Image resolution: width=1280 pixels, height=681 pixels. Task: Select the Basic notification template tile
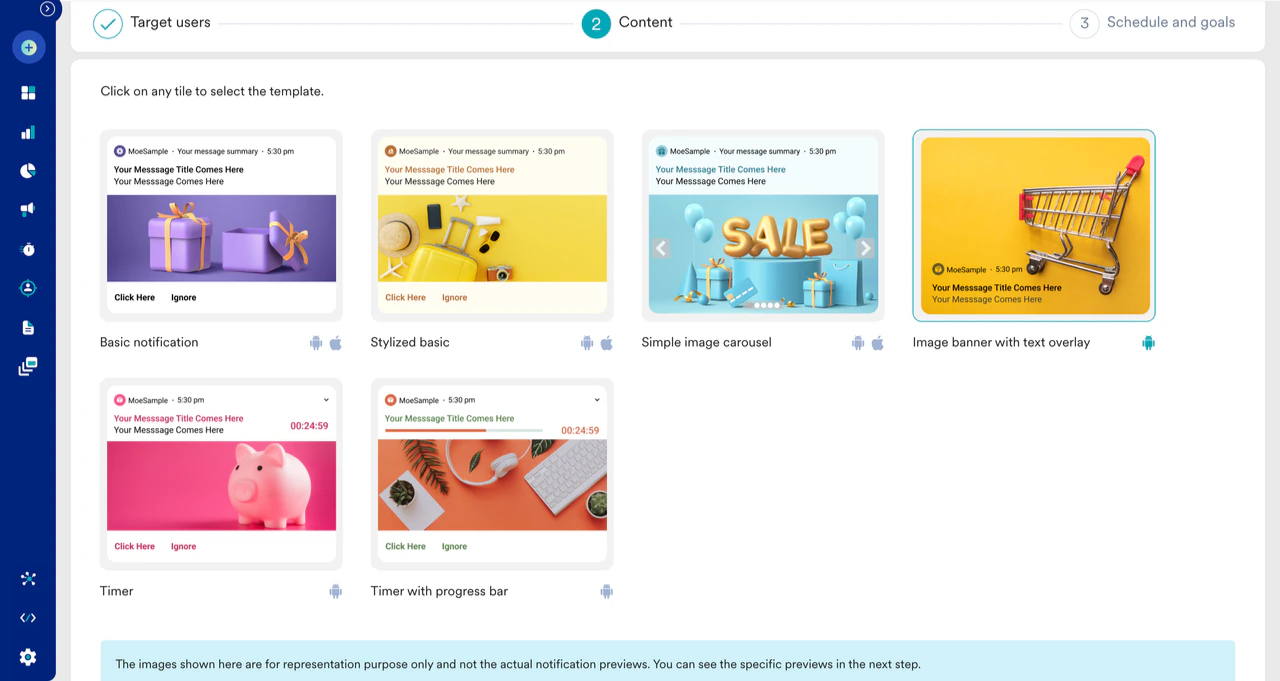pyautogui.click(x=221, y=225)
